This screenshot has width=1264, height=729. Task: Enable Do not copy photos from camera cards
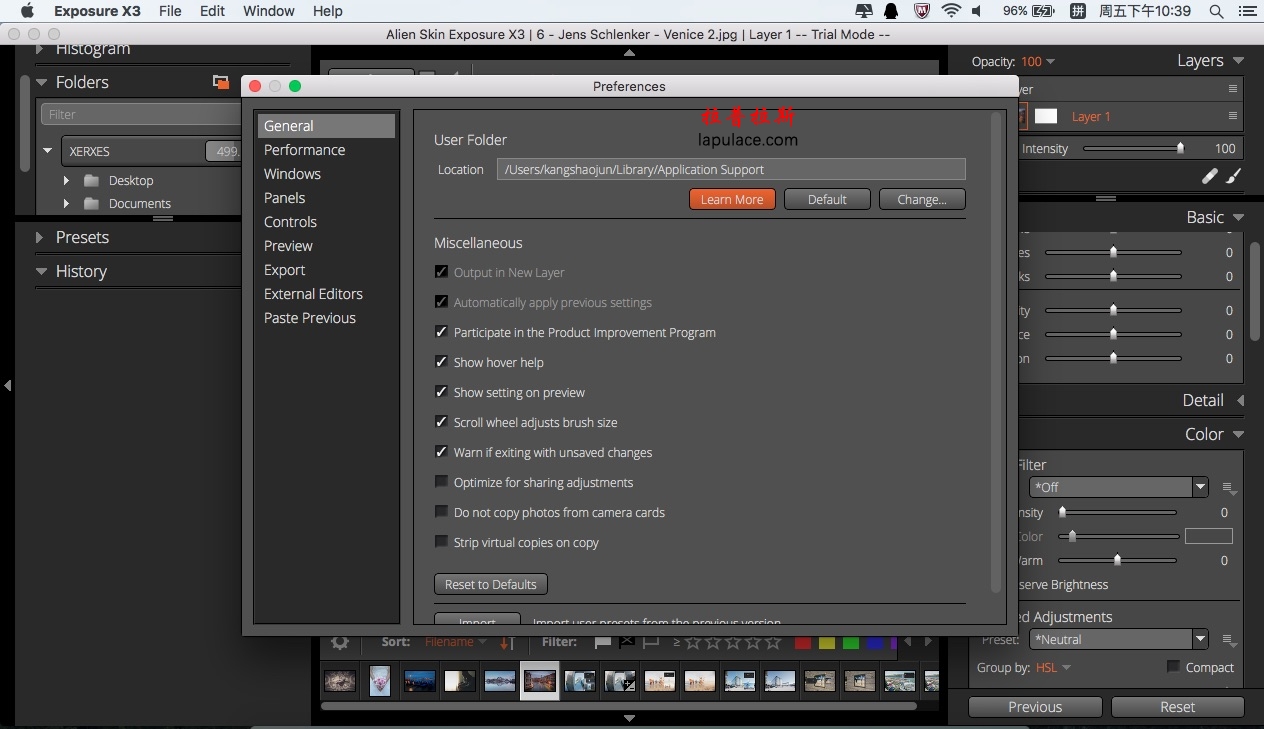(x=441, y=512)
